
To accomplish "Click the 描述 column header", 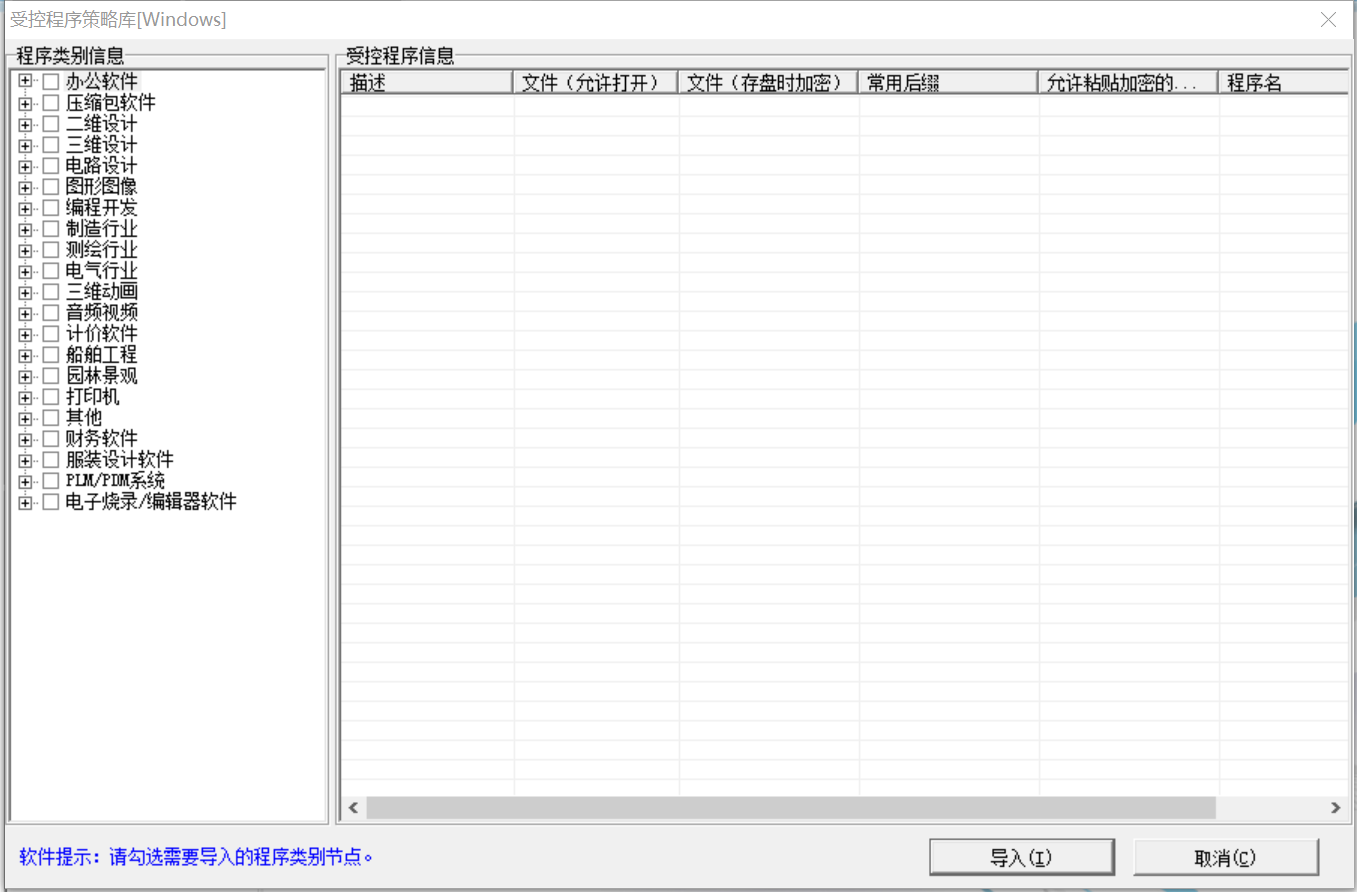I will [x=427, y=83].
